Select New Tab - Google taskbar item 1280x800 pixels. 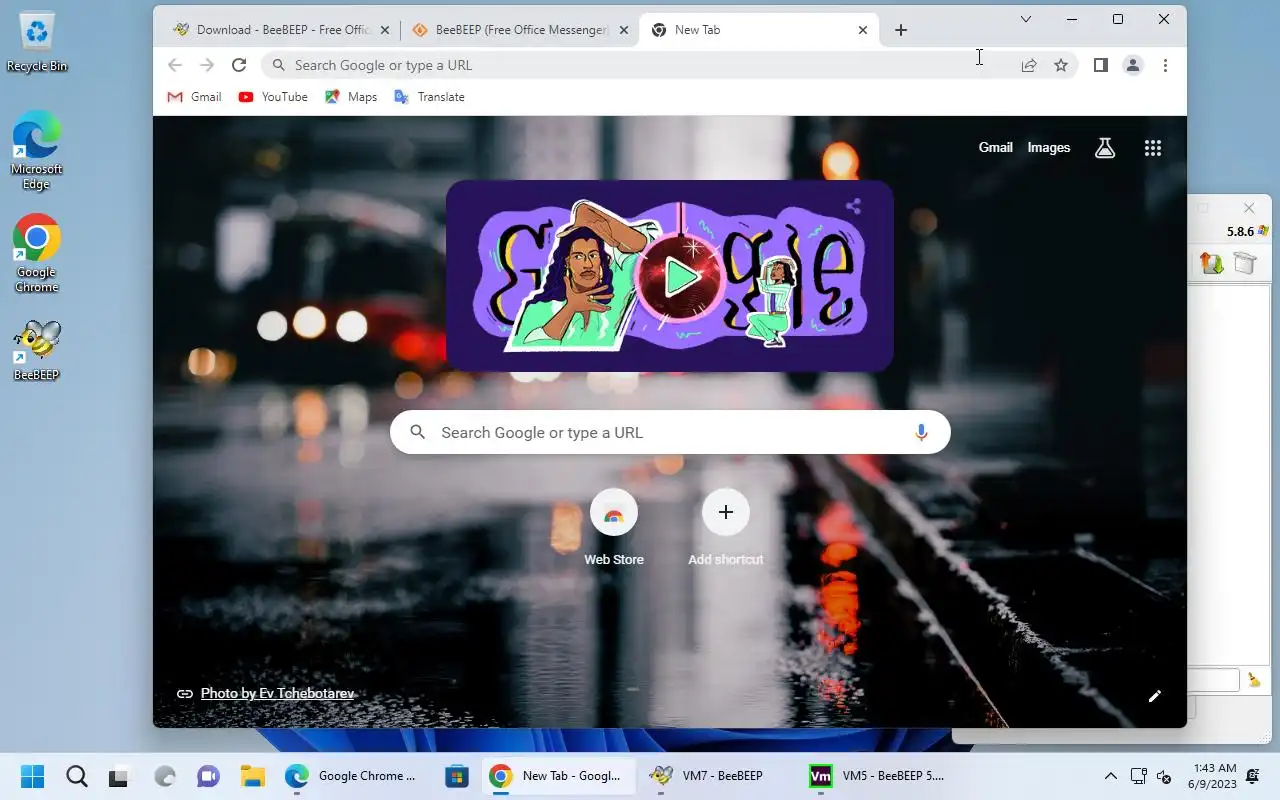(557, 776)
